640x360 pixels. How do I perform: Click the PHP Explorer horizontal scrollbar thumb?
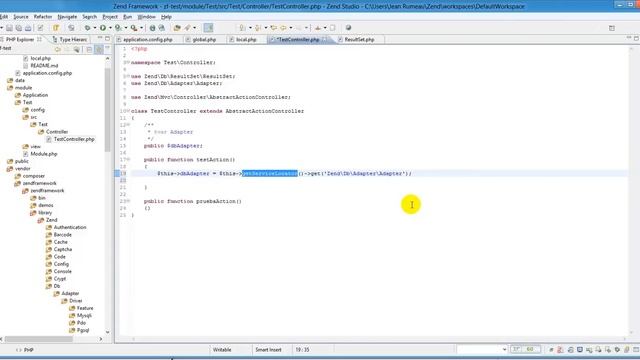tap(39, 339)
